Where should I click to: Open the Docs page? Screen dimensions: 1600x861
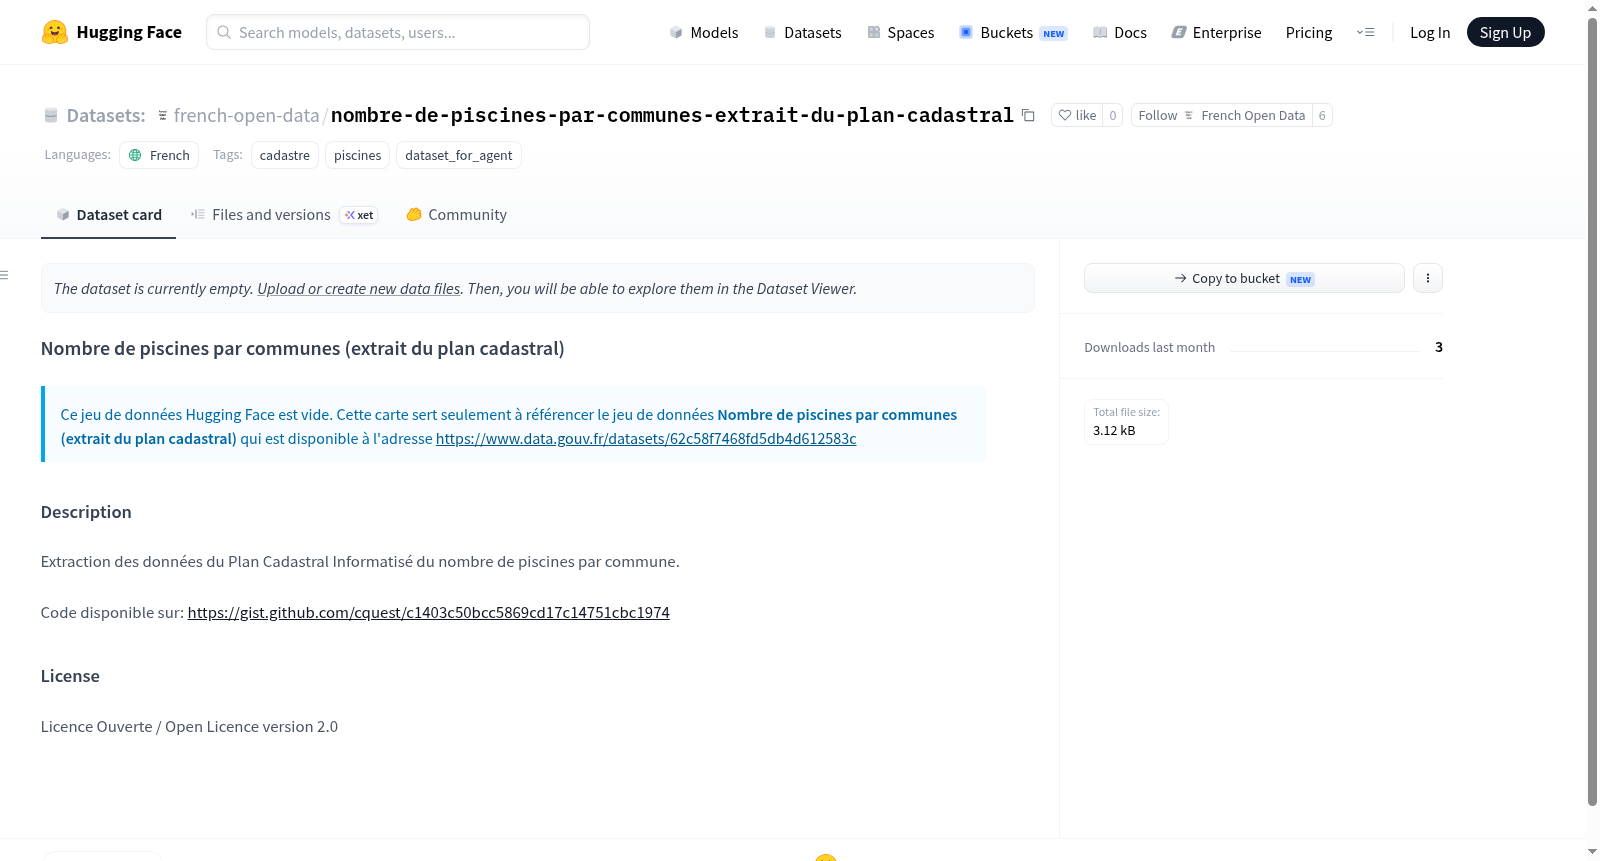coord(1119,32)
